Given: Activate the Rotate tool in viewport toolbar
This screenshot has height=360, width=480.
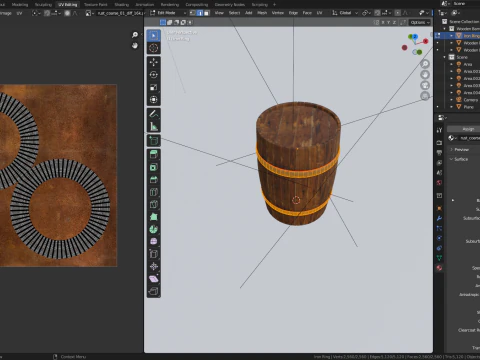Looking at the screenshot, I should pyautogui.click(x=153, y=75).
